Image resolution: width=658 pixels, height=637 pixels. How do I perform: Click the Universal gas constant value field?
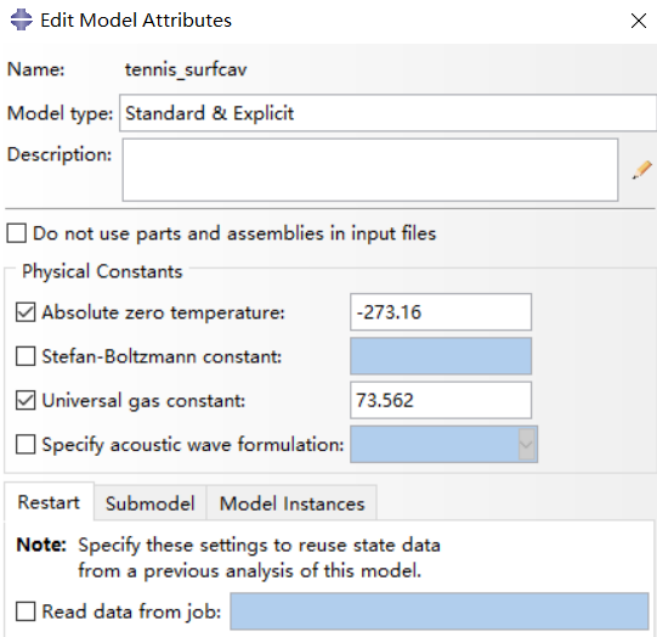(x=440, y=401)
